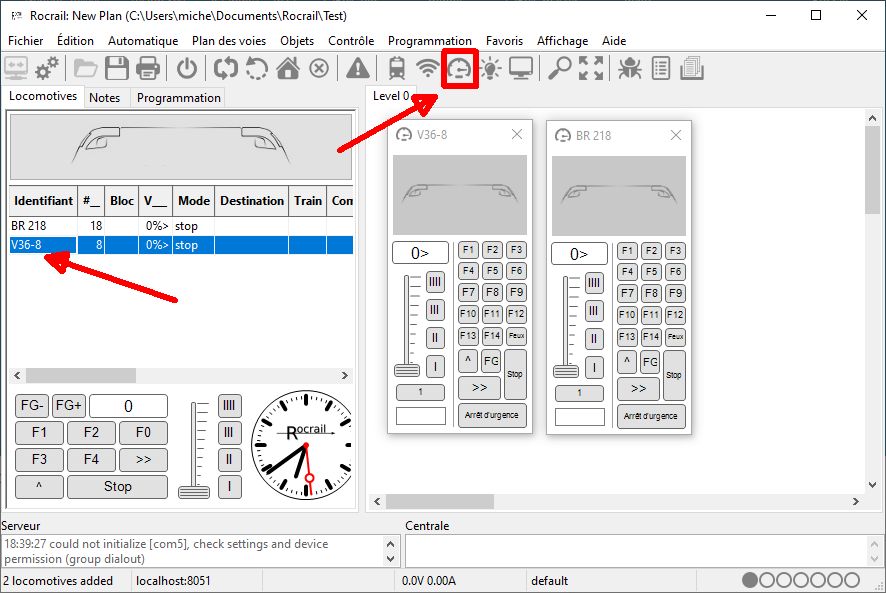Viewport: 886px width, 593px height.
Task: Toggle F9 in the V36-8 throttle
Action: [x=516, y=292]
